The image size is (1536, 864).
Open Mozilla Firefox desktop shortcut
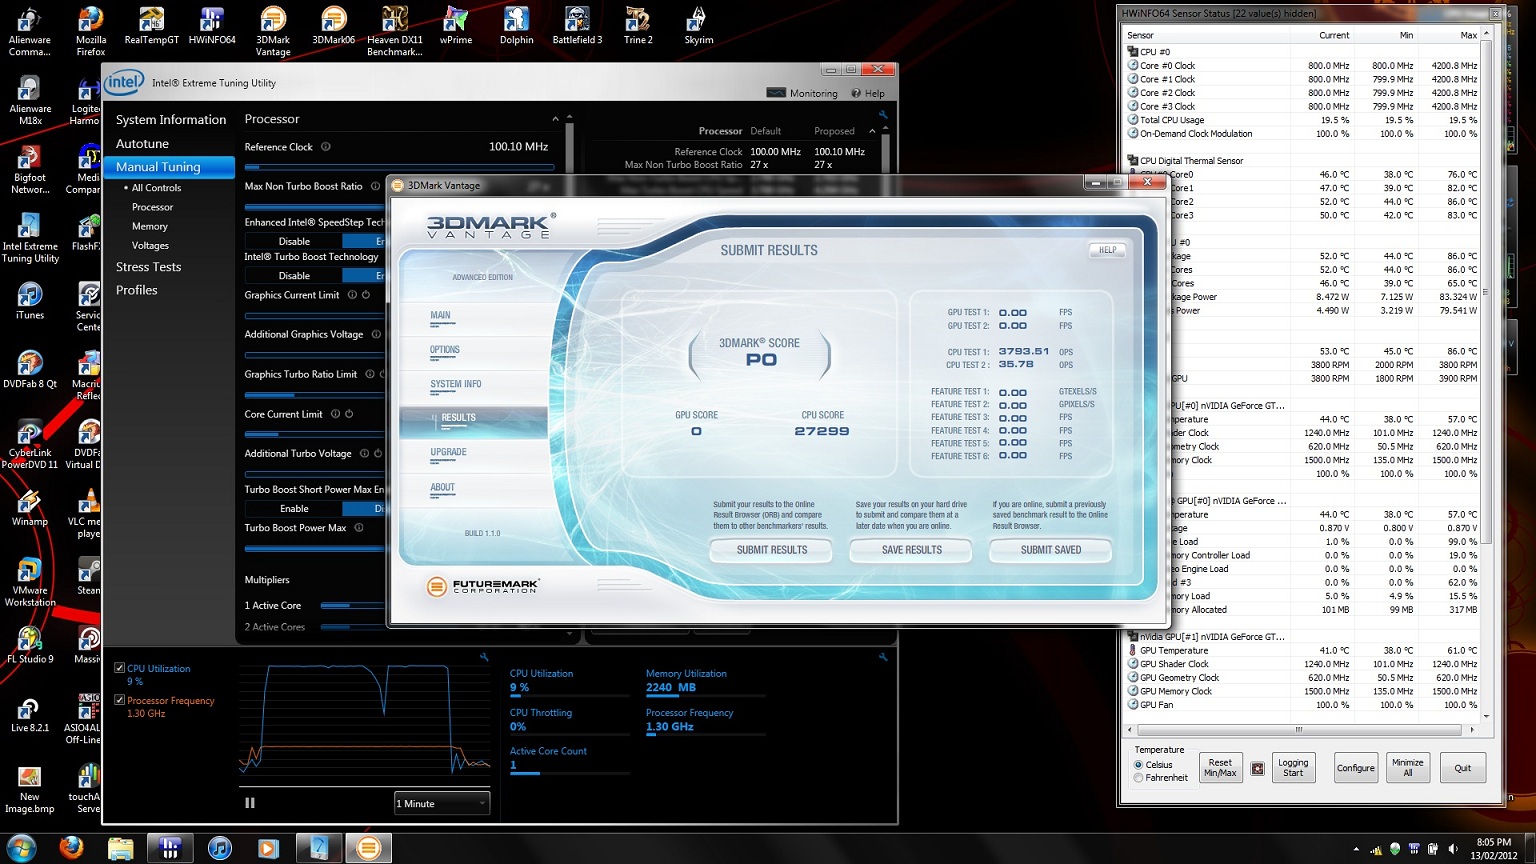tap(91, 31)
